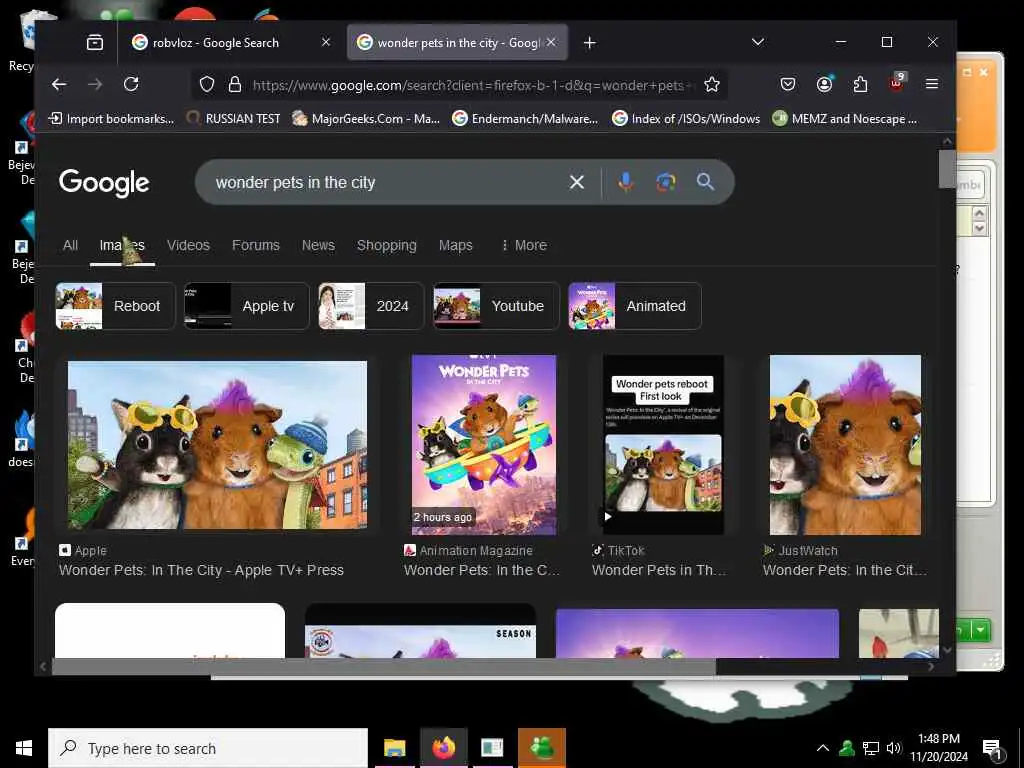
Task: Filter images by 2024 chip
Action: point(372,306)
